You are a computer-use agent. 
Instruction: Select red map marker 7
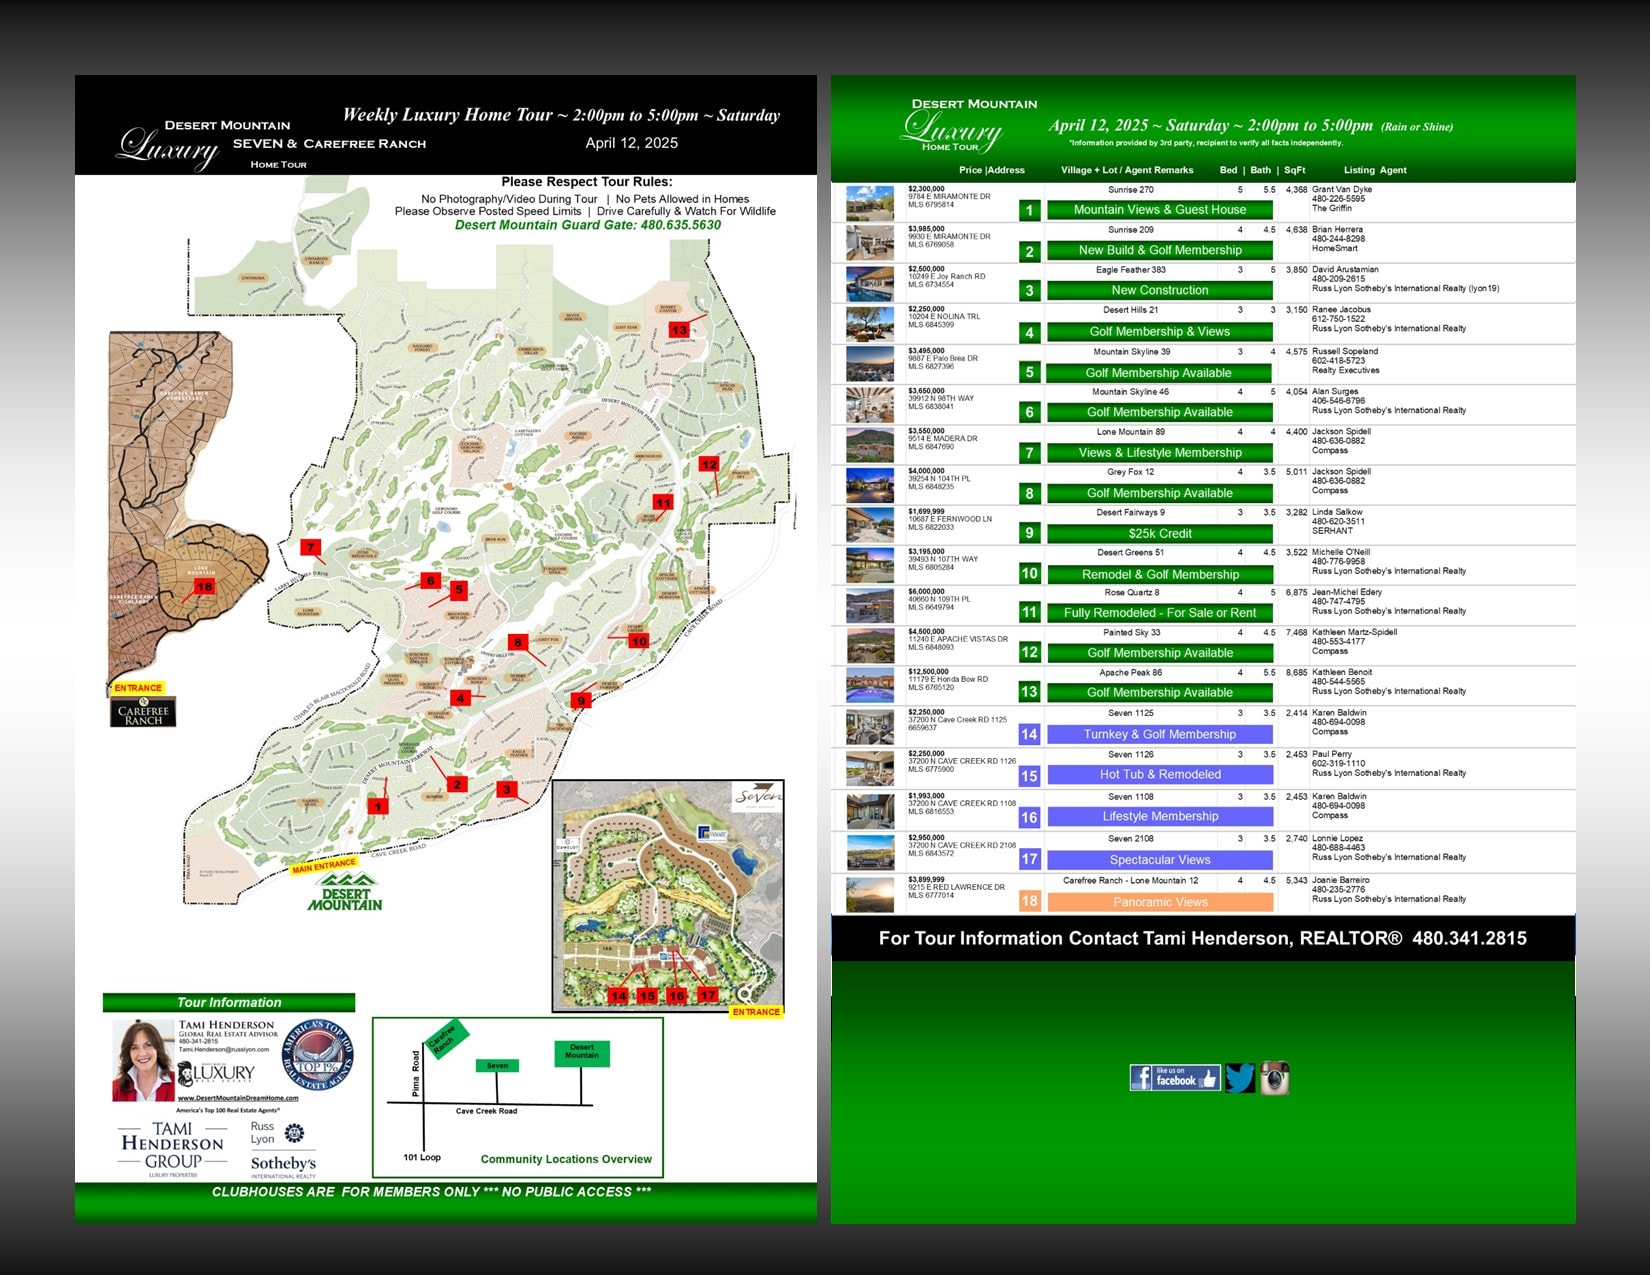pos(311,547)
